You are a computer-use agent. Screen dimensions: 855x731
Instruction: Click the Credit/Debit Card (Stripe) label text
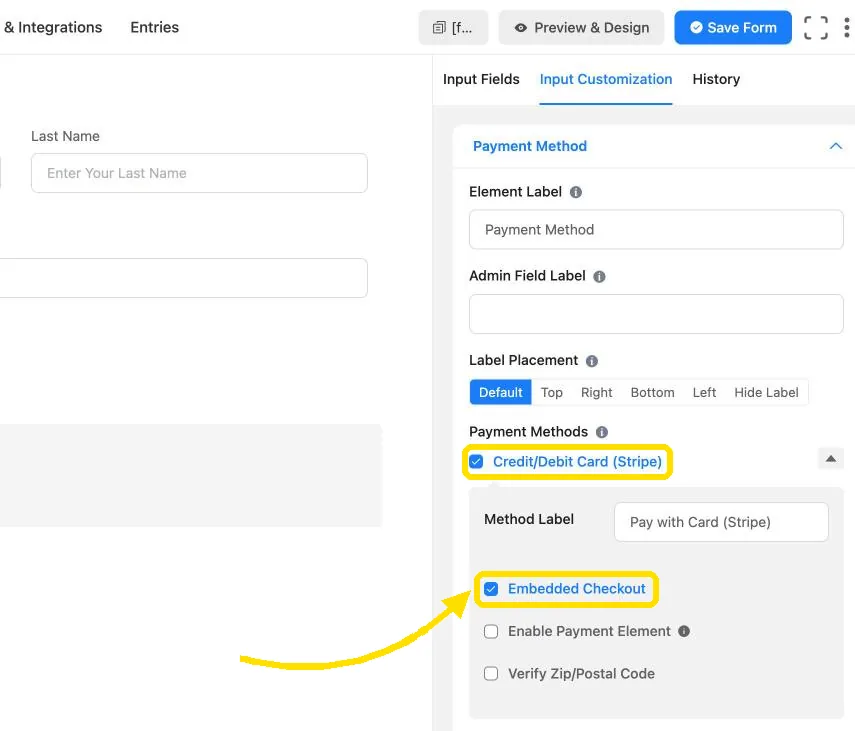[x=577, y=462]
